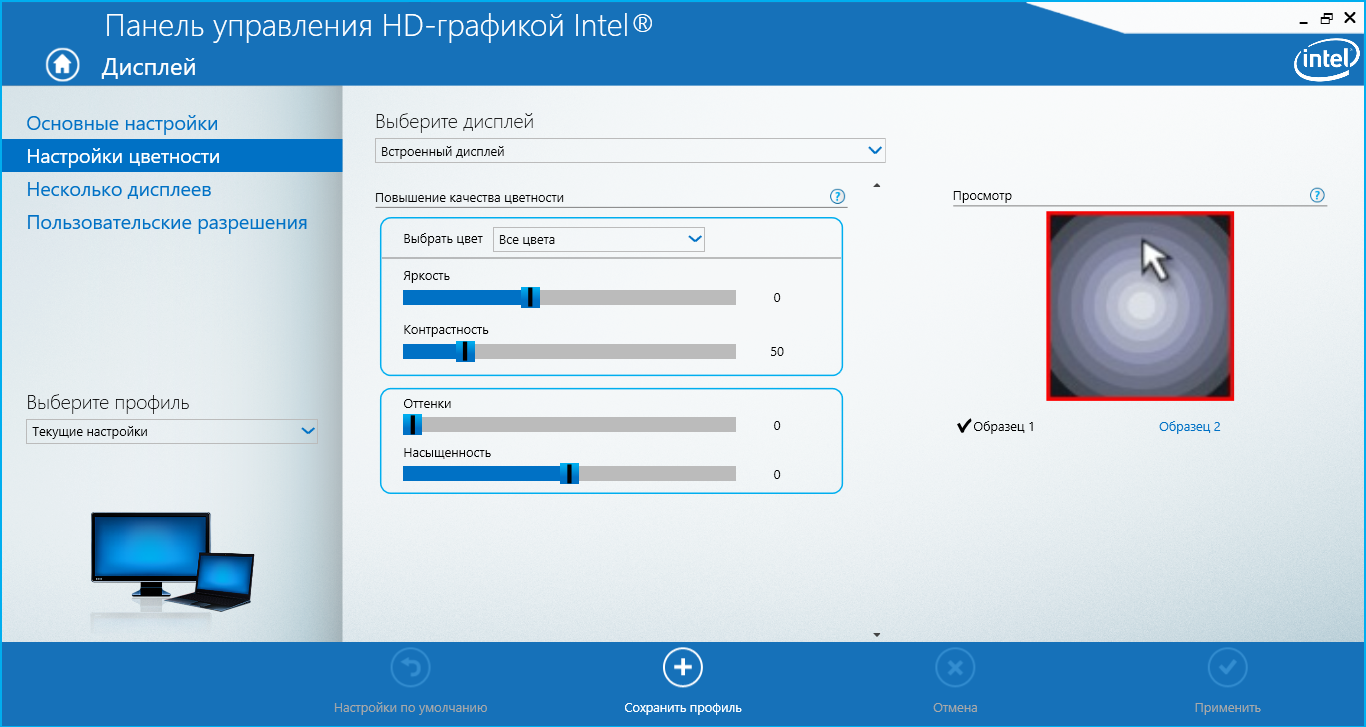Click the scroll up arrow of settings pane
Image resolution: width=1366 pixels, height=727 pixels.
click(x=877, y=185)
